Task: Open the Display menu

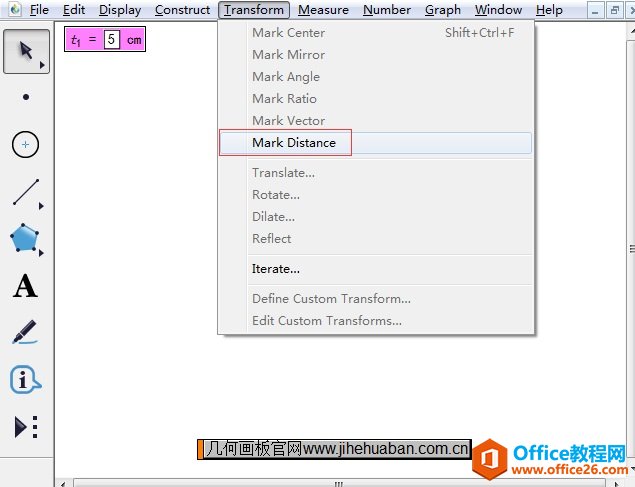Action: [120, 10]
